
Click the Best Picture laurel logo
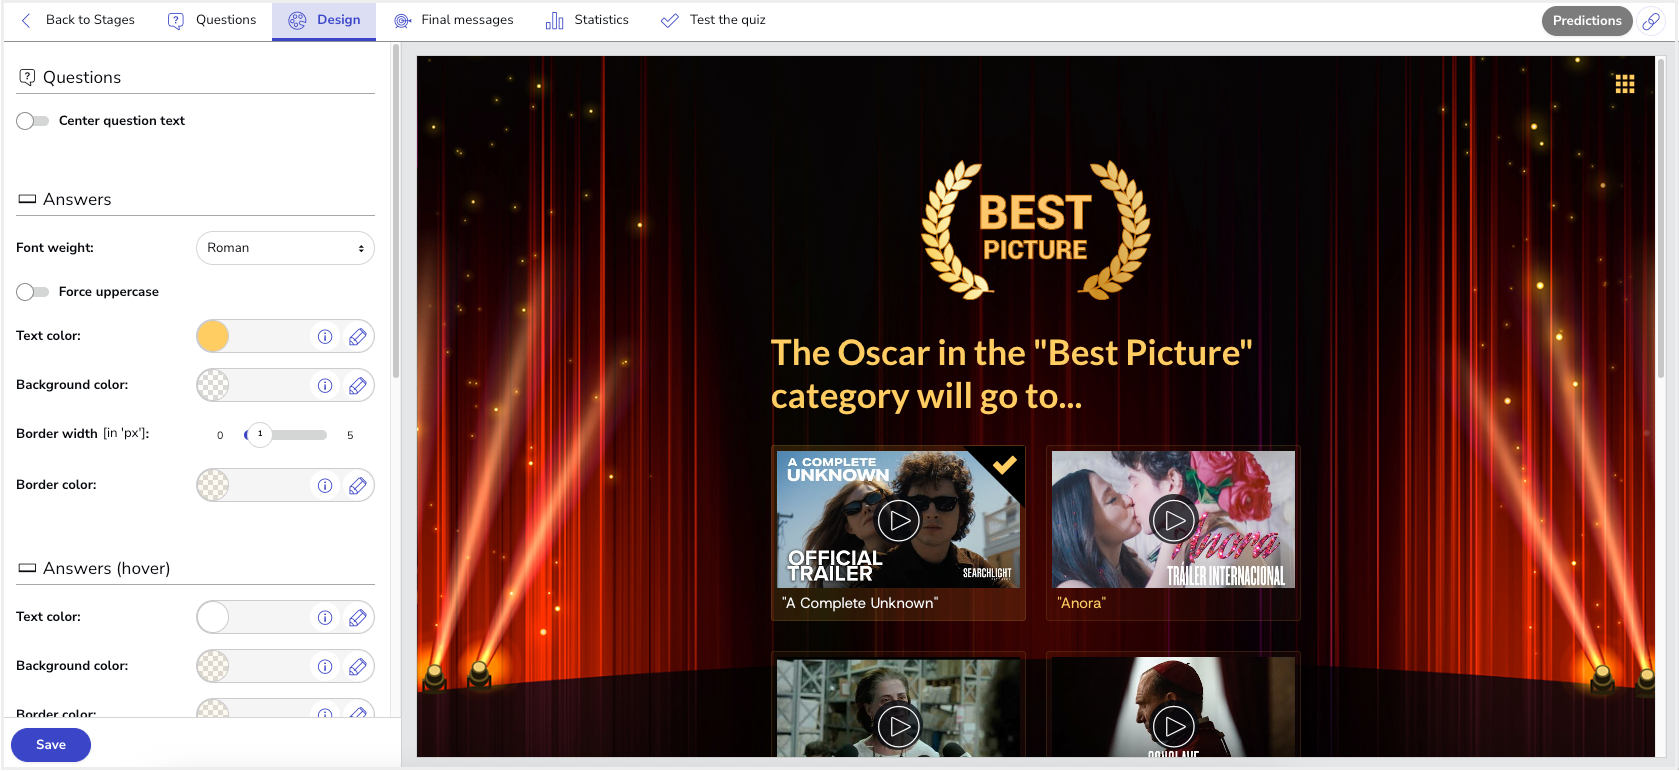tap(1035, 230)
